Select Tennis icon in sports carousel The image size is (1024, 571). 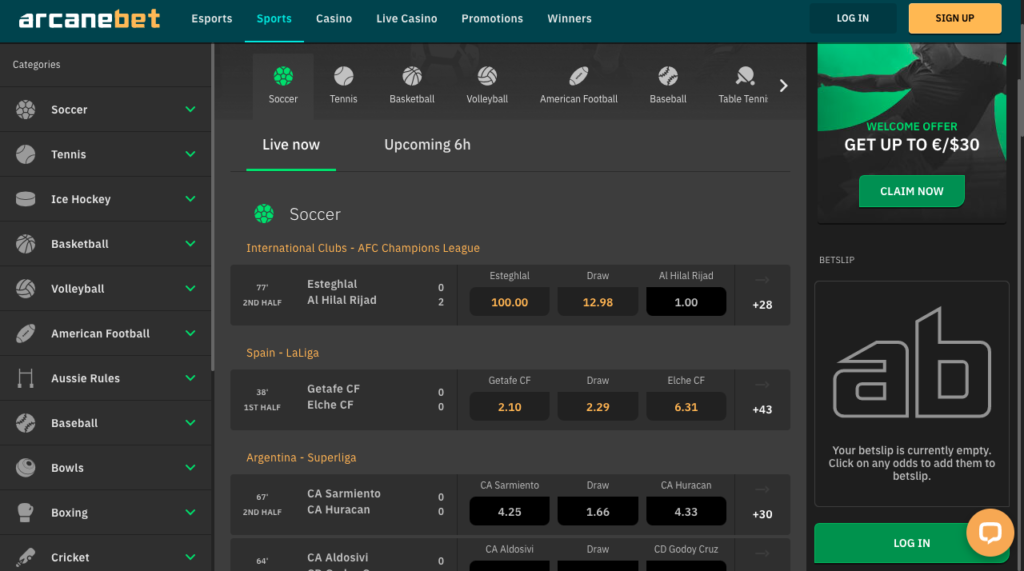pos(344,76)
